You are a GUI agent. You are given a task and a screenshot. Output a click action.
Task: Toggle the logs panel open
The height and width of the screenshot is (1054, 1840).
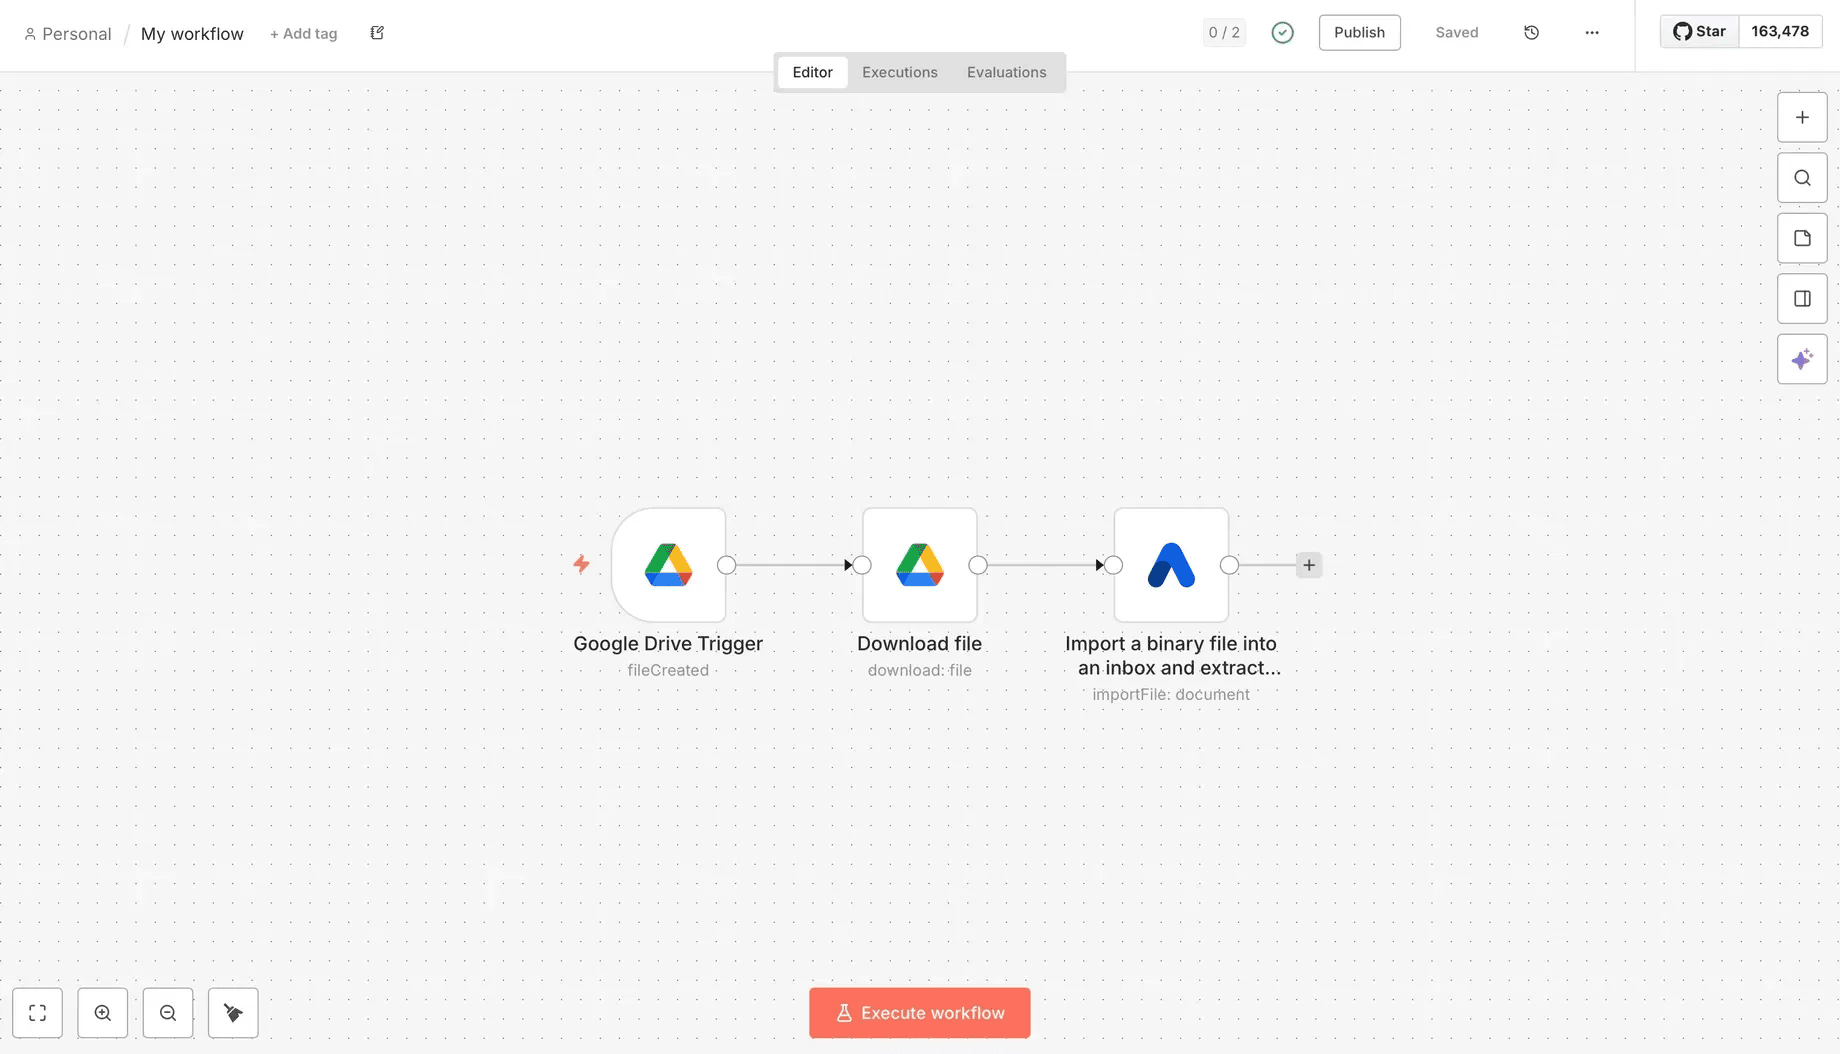1802,297
